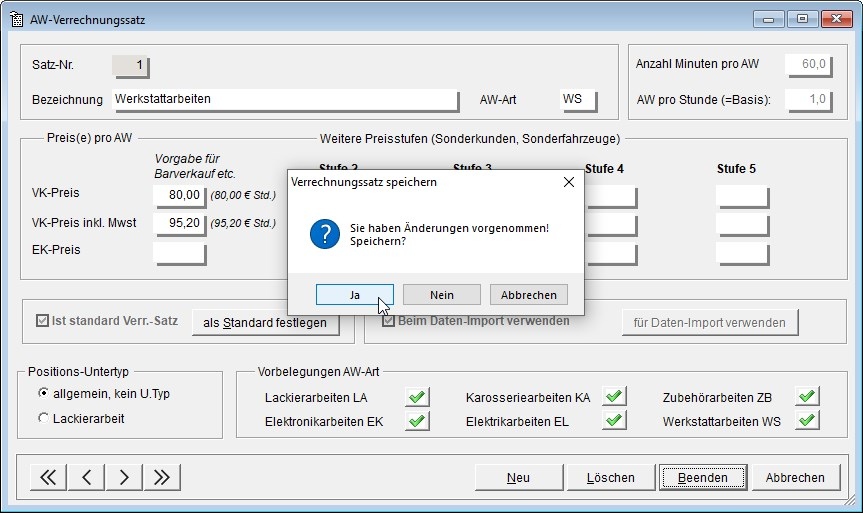Click 'Vorgabe für Barverkauf etc.' text

click(x=195, y=166)
